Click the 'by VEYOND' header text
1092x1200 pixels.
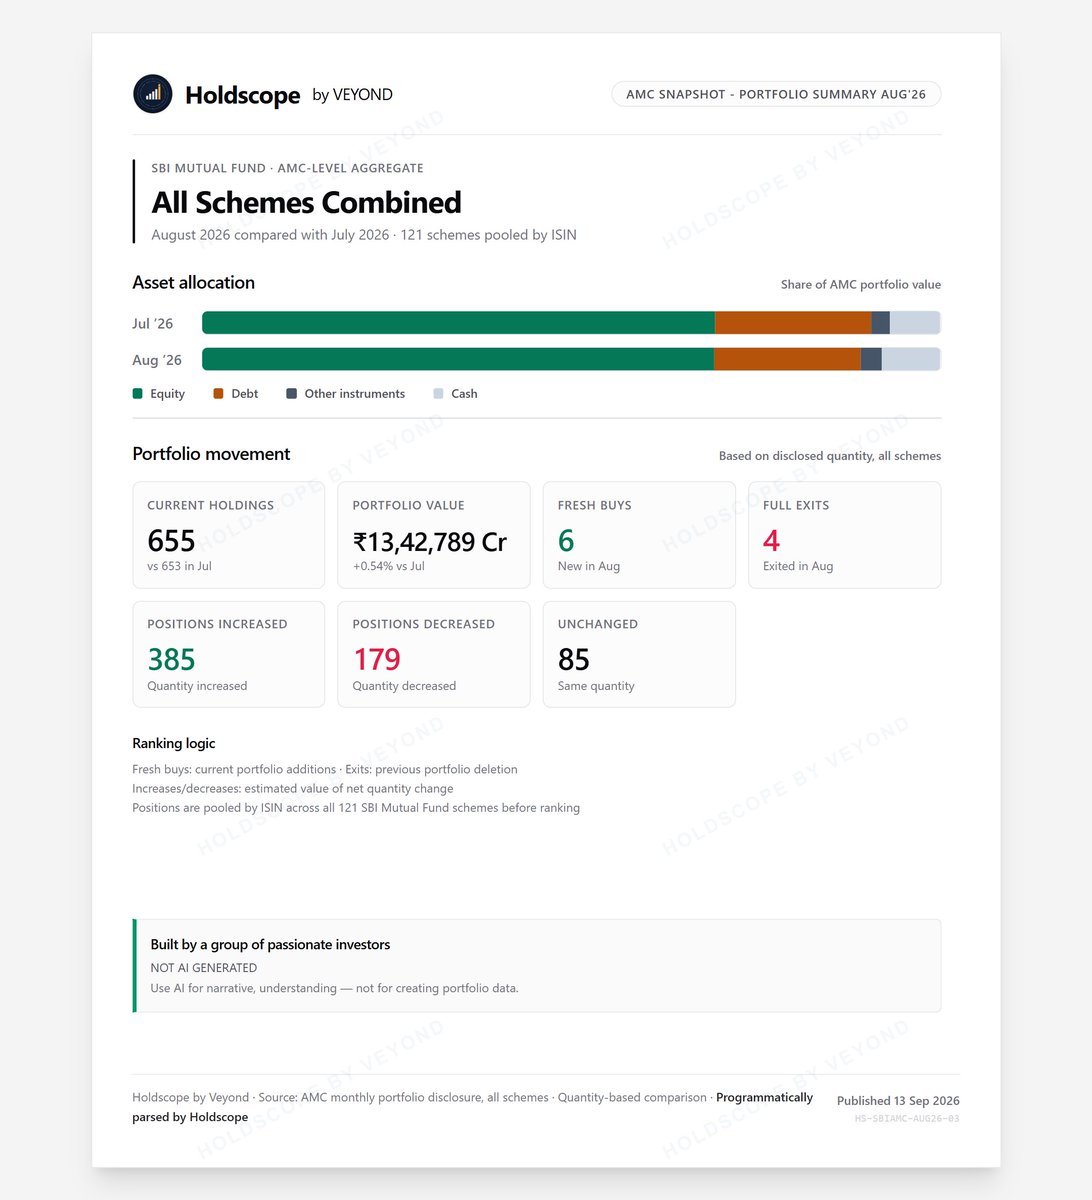tap(352, 94)
